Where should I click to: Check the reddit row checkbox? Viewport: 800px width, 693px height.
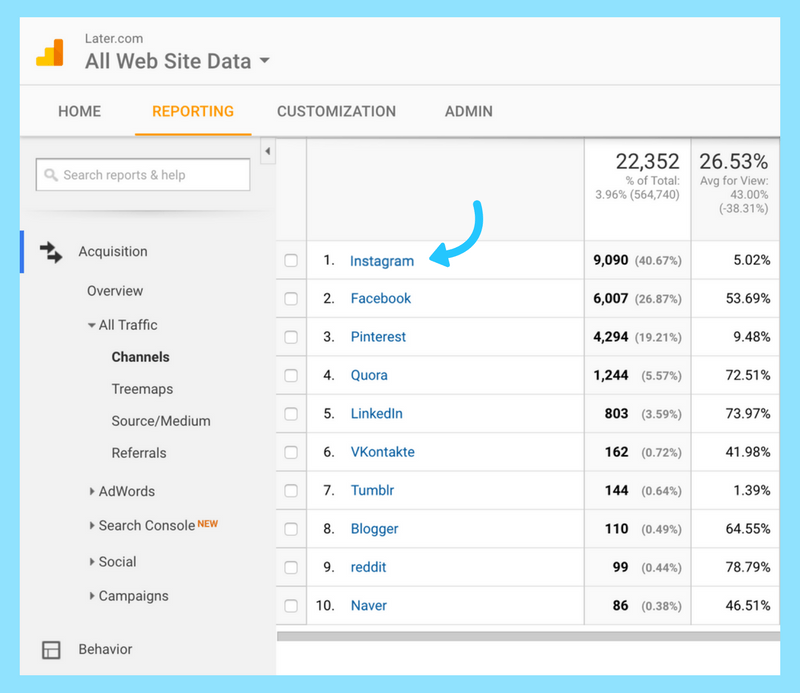pyautogui.click(x=291, y=567)
